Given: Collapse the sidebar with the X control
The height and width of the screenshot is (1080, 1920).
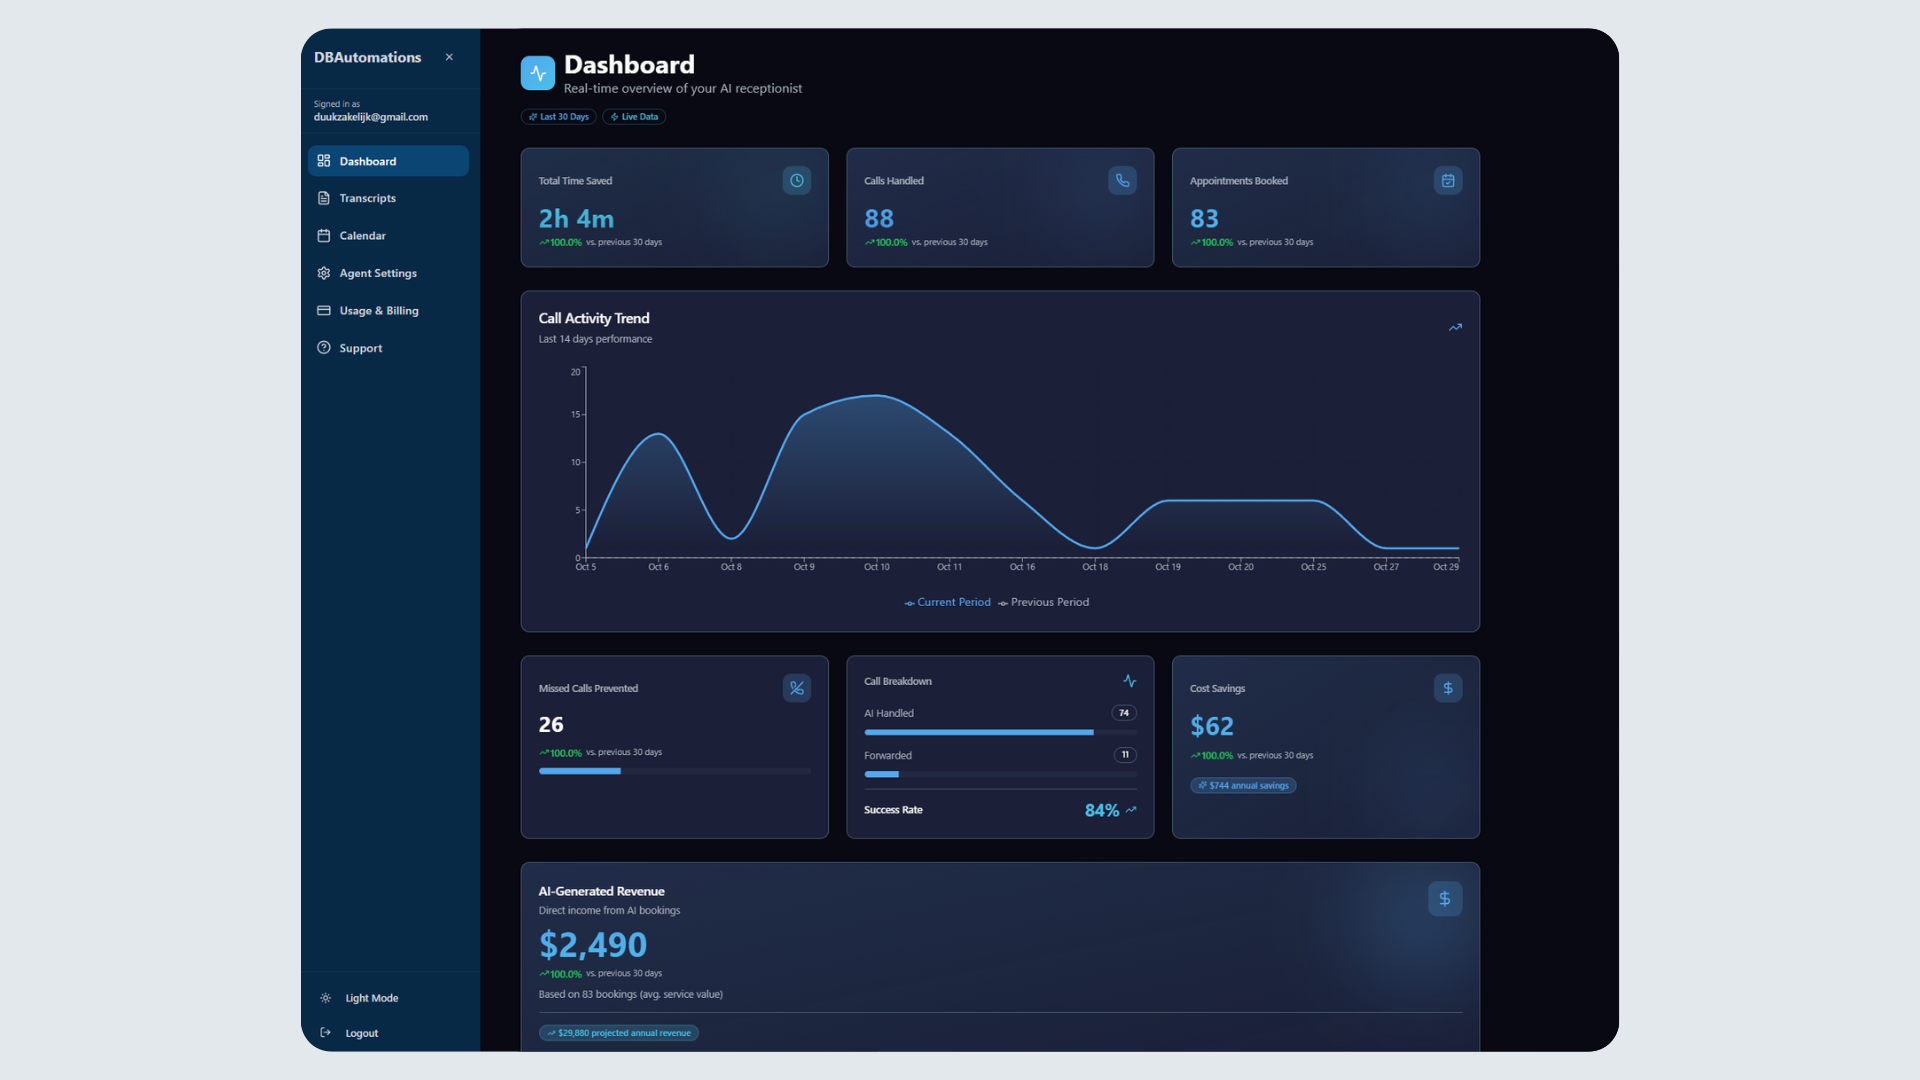Looking at the screenshot, I should [x=449, y=57].
